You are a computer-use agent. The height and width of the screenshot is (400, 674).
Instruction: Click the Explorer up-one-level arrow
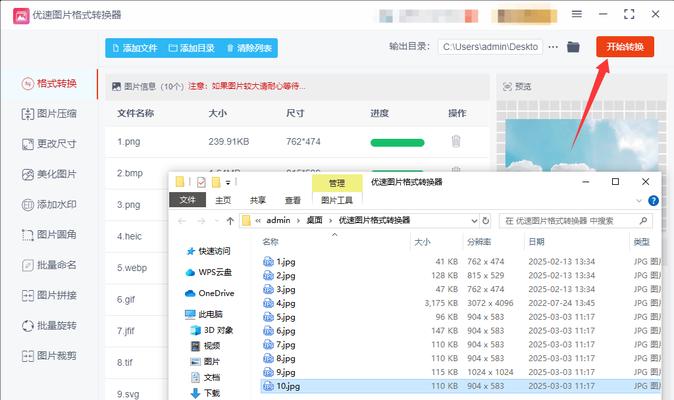click(x=230, y=221)
